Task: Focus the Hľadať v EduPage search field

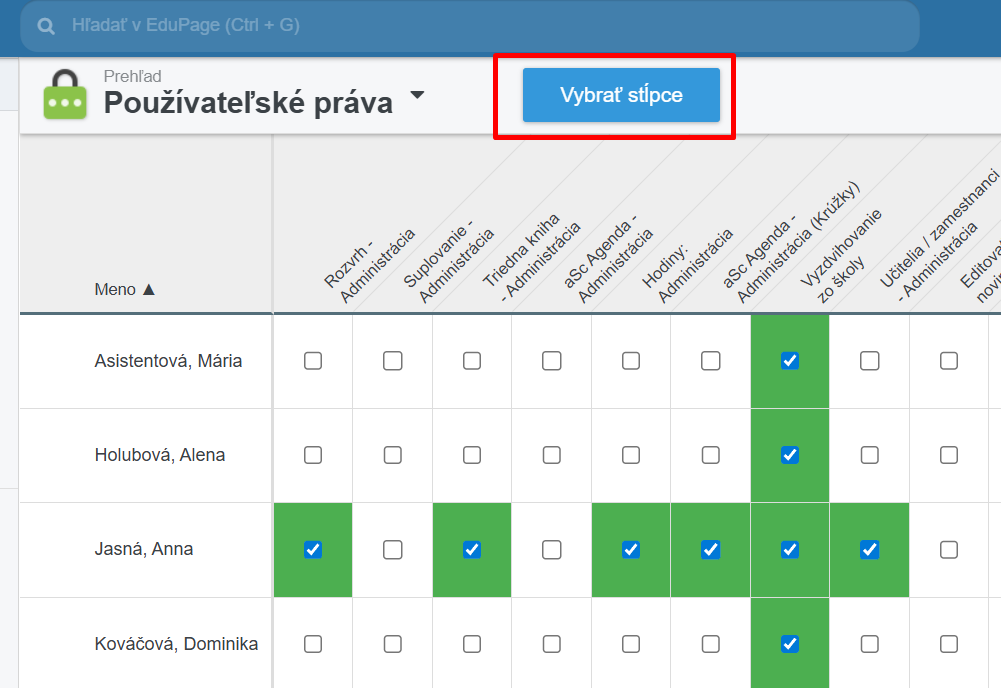Action: pyautogui.click(x=480, y=26)
